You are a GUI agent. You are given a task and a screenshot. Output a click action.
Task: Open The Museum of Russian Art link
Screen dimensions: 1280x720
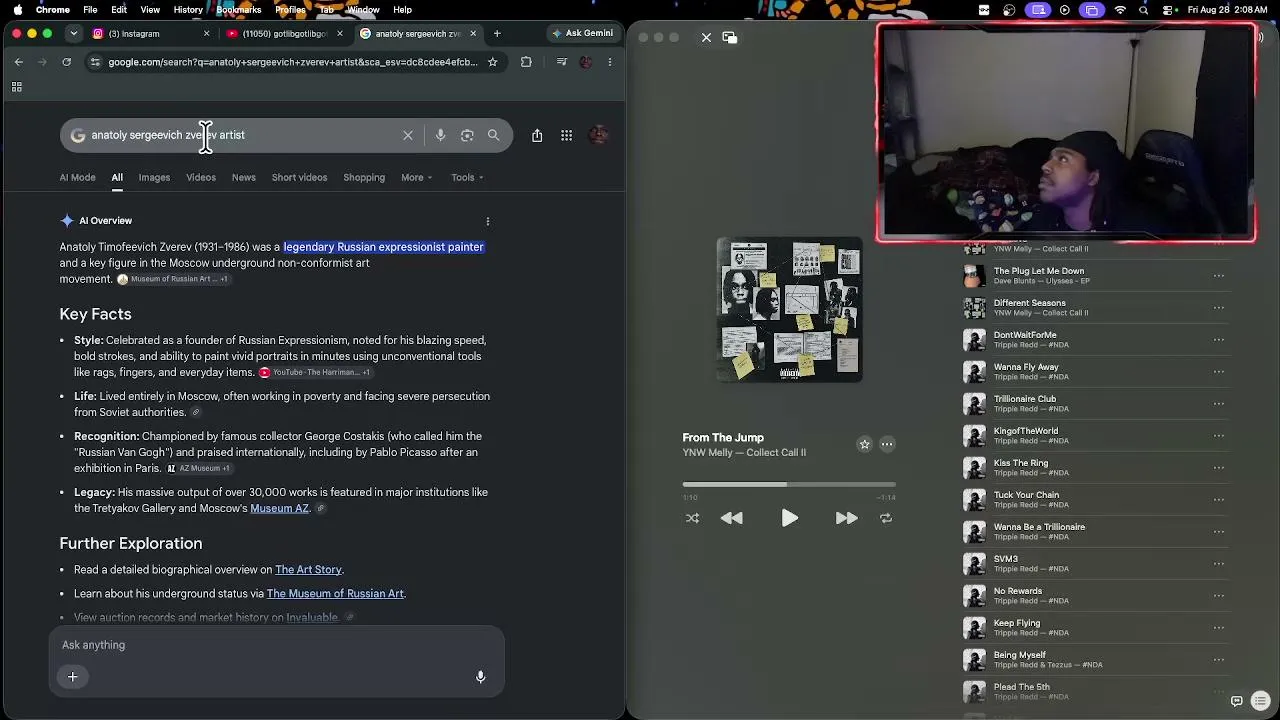(x=335, y=594)
